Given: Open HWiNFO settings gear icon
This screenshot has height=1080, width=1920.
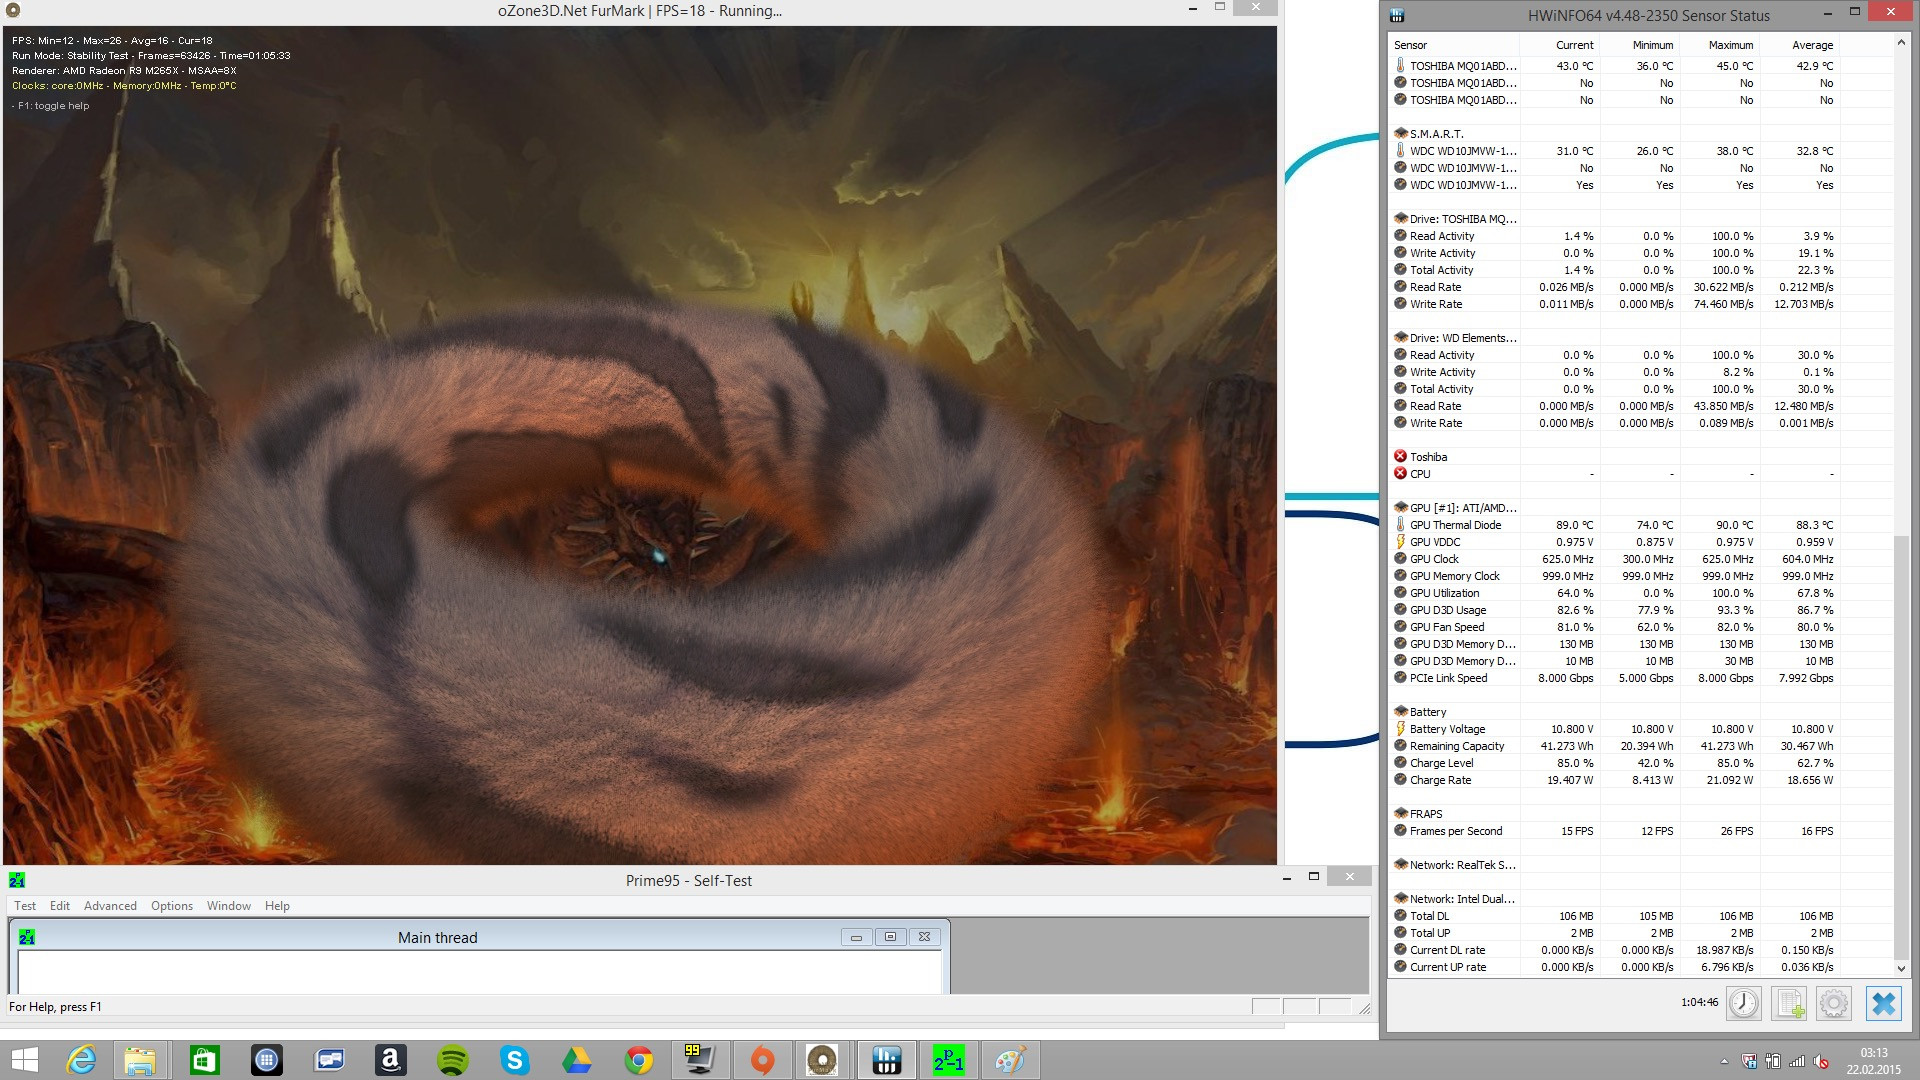Looking at the screenshot, I should pyautogui.click(x=1834, y=1003).
